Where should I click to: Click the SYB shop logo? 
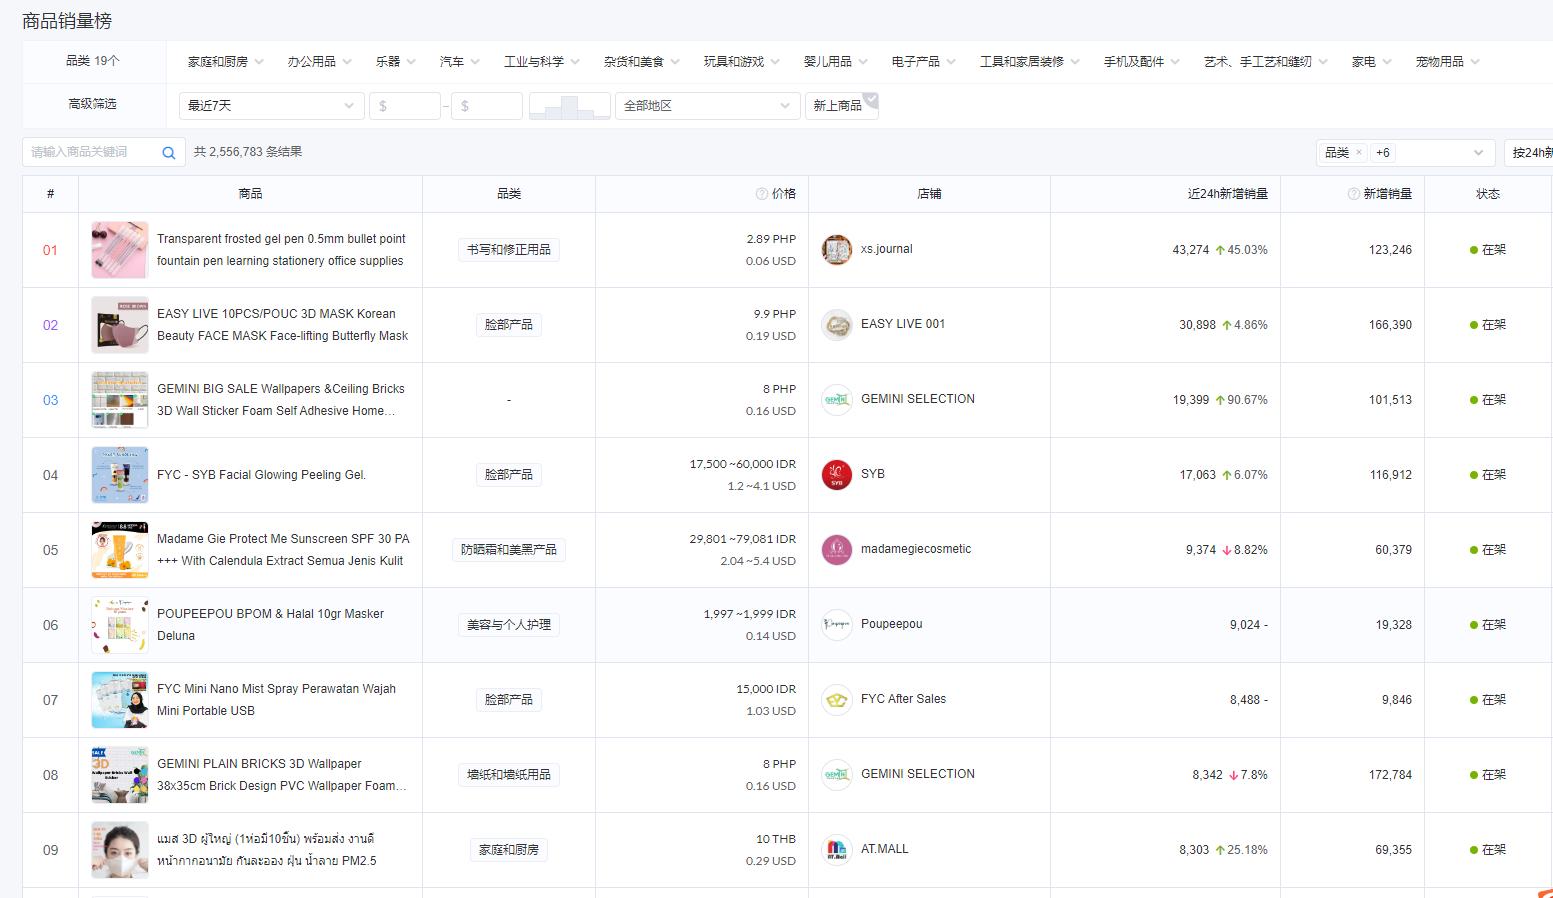[x=837, y=475]
